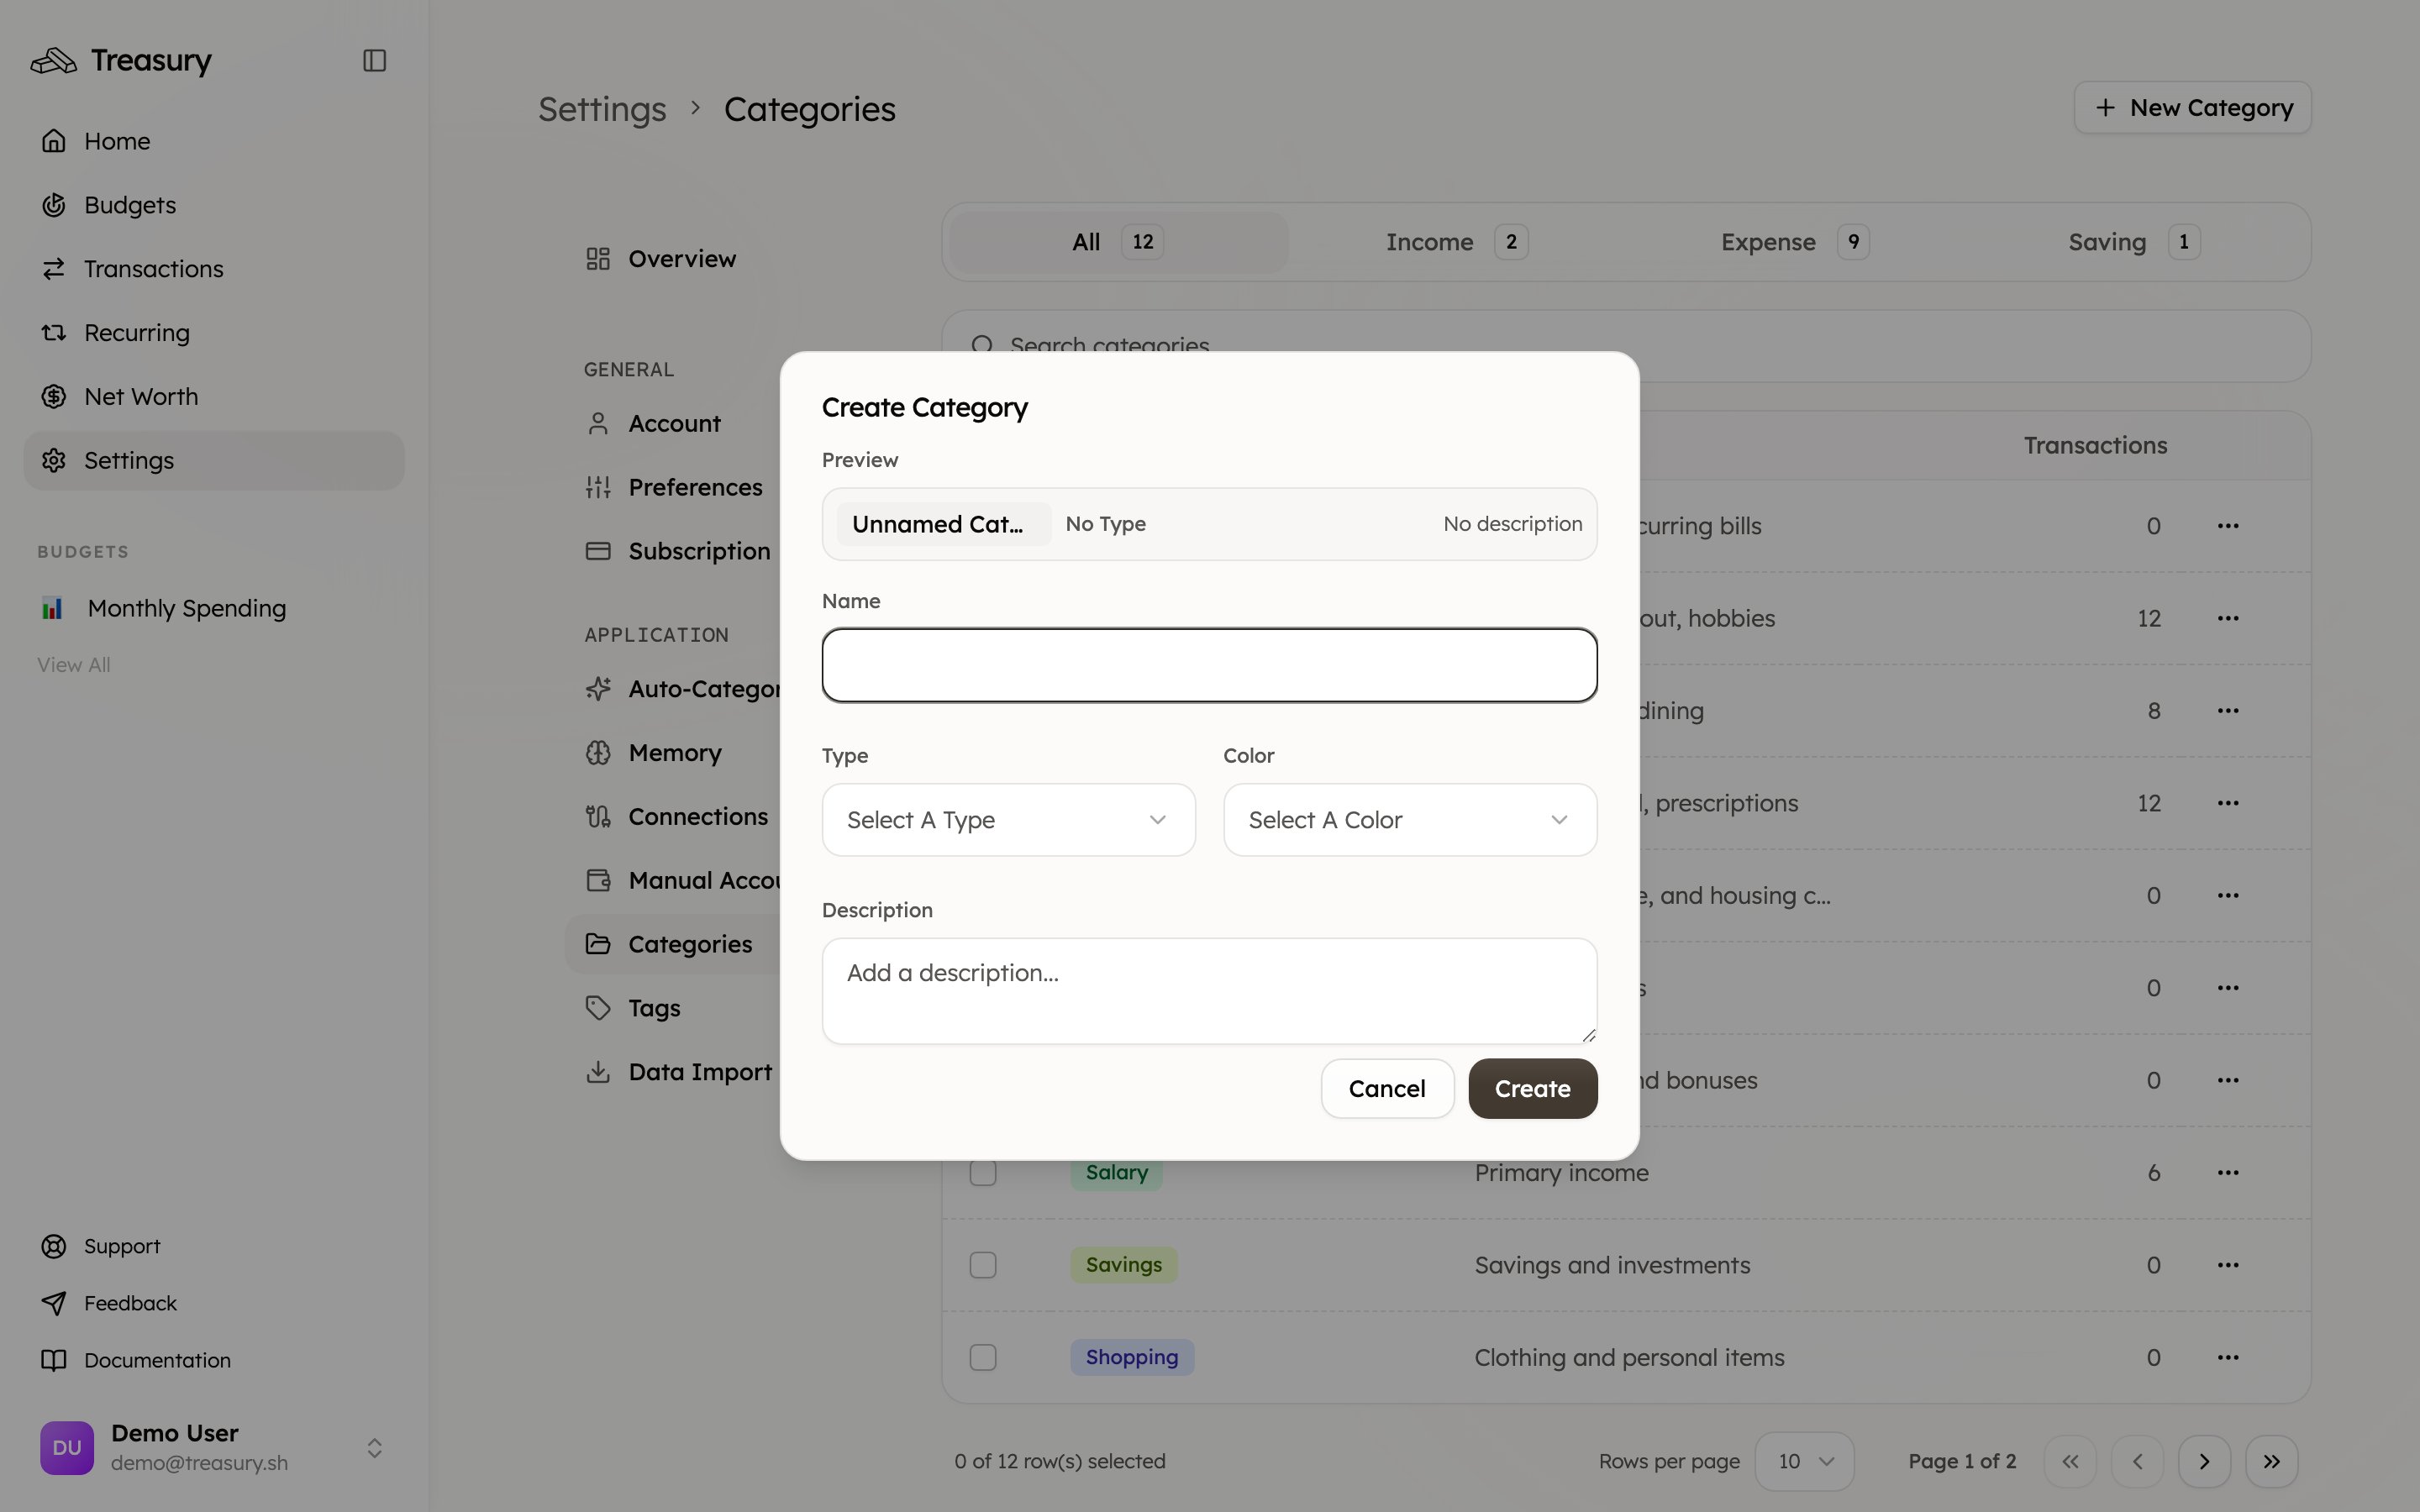The width and height of the screenshot is (2420, 1512).
Task: Jump to the last page
Action: pos(2271,1462)
